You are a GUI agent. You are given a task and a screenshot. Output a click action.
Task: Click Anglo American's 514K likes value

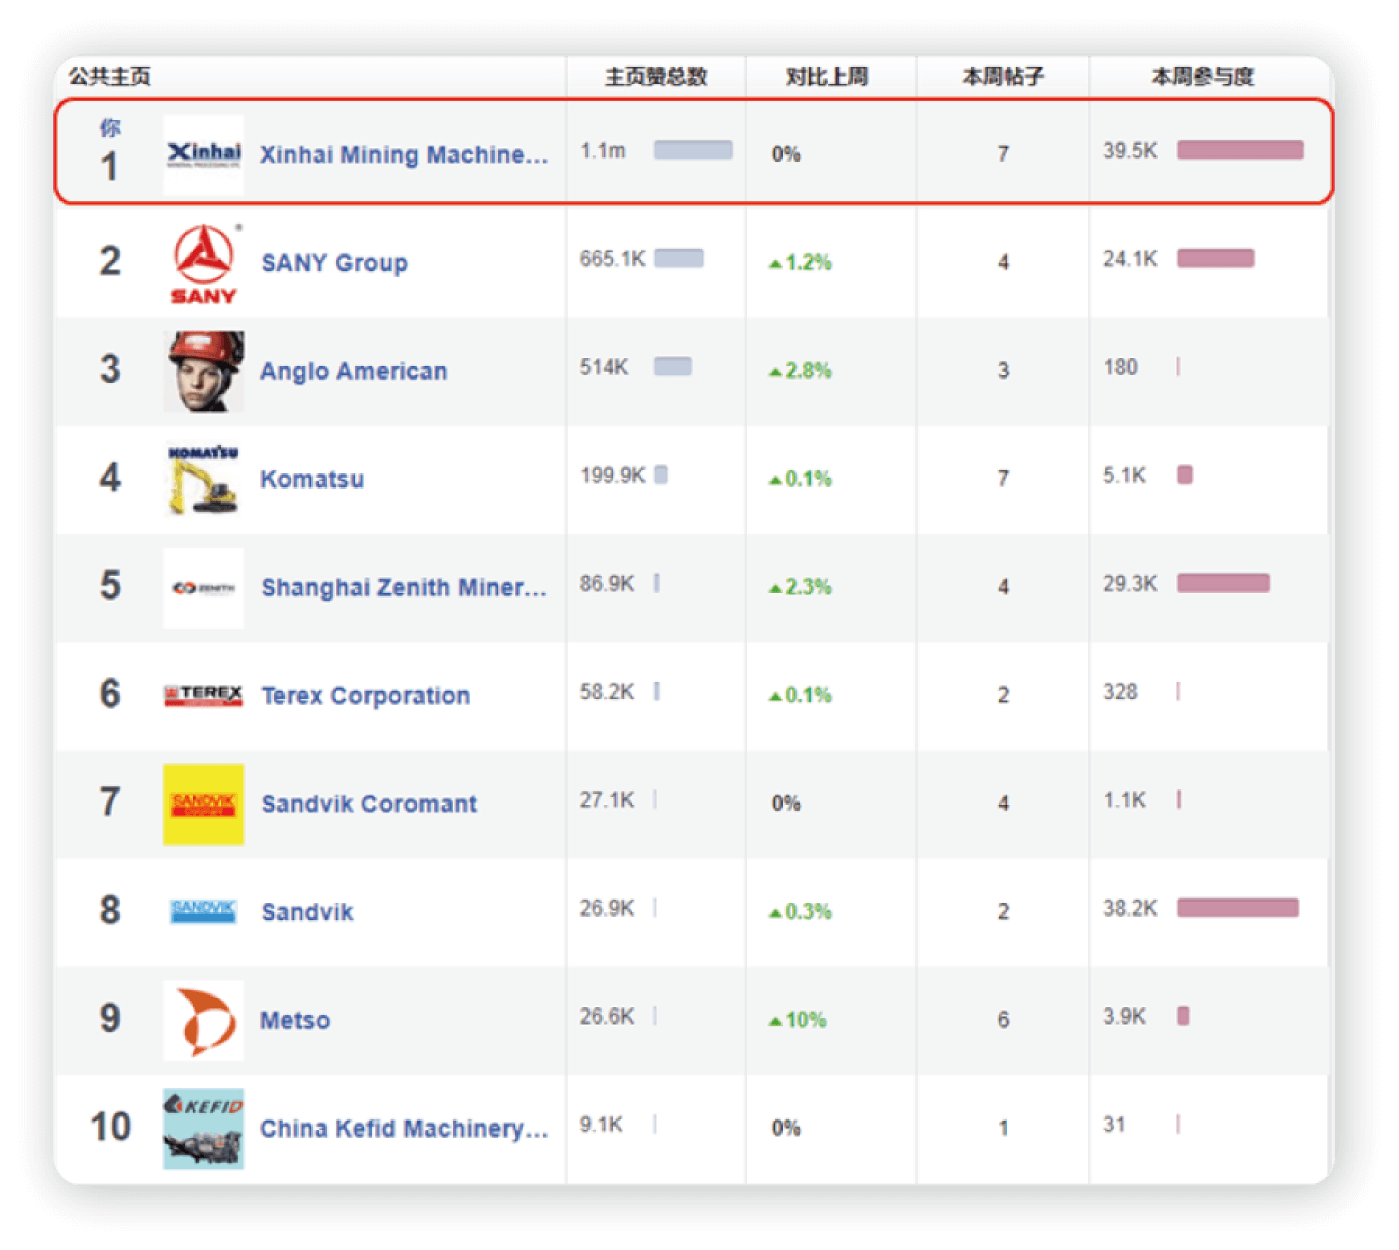pos(604,367)
